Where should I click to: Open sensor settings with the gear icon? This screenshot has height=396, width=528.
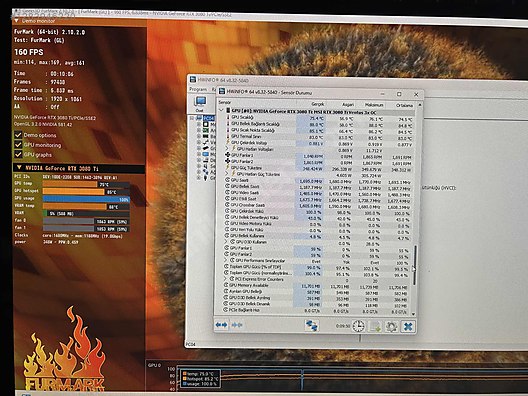click(x=391, y=326)
